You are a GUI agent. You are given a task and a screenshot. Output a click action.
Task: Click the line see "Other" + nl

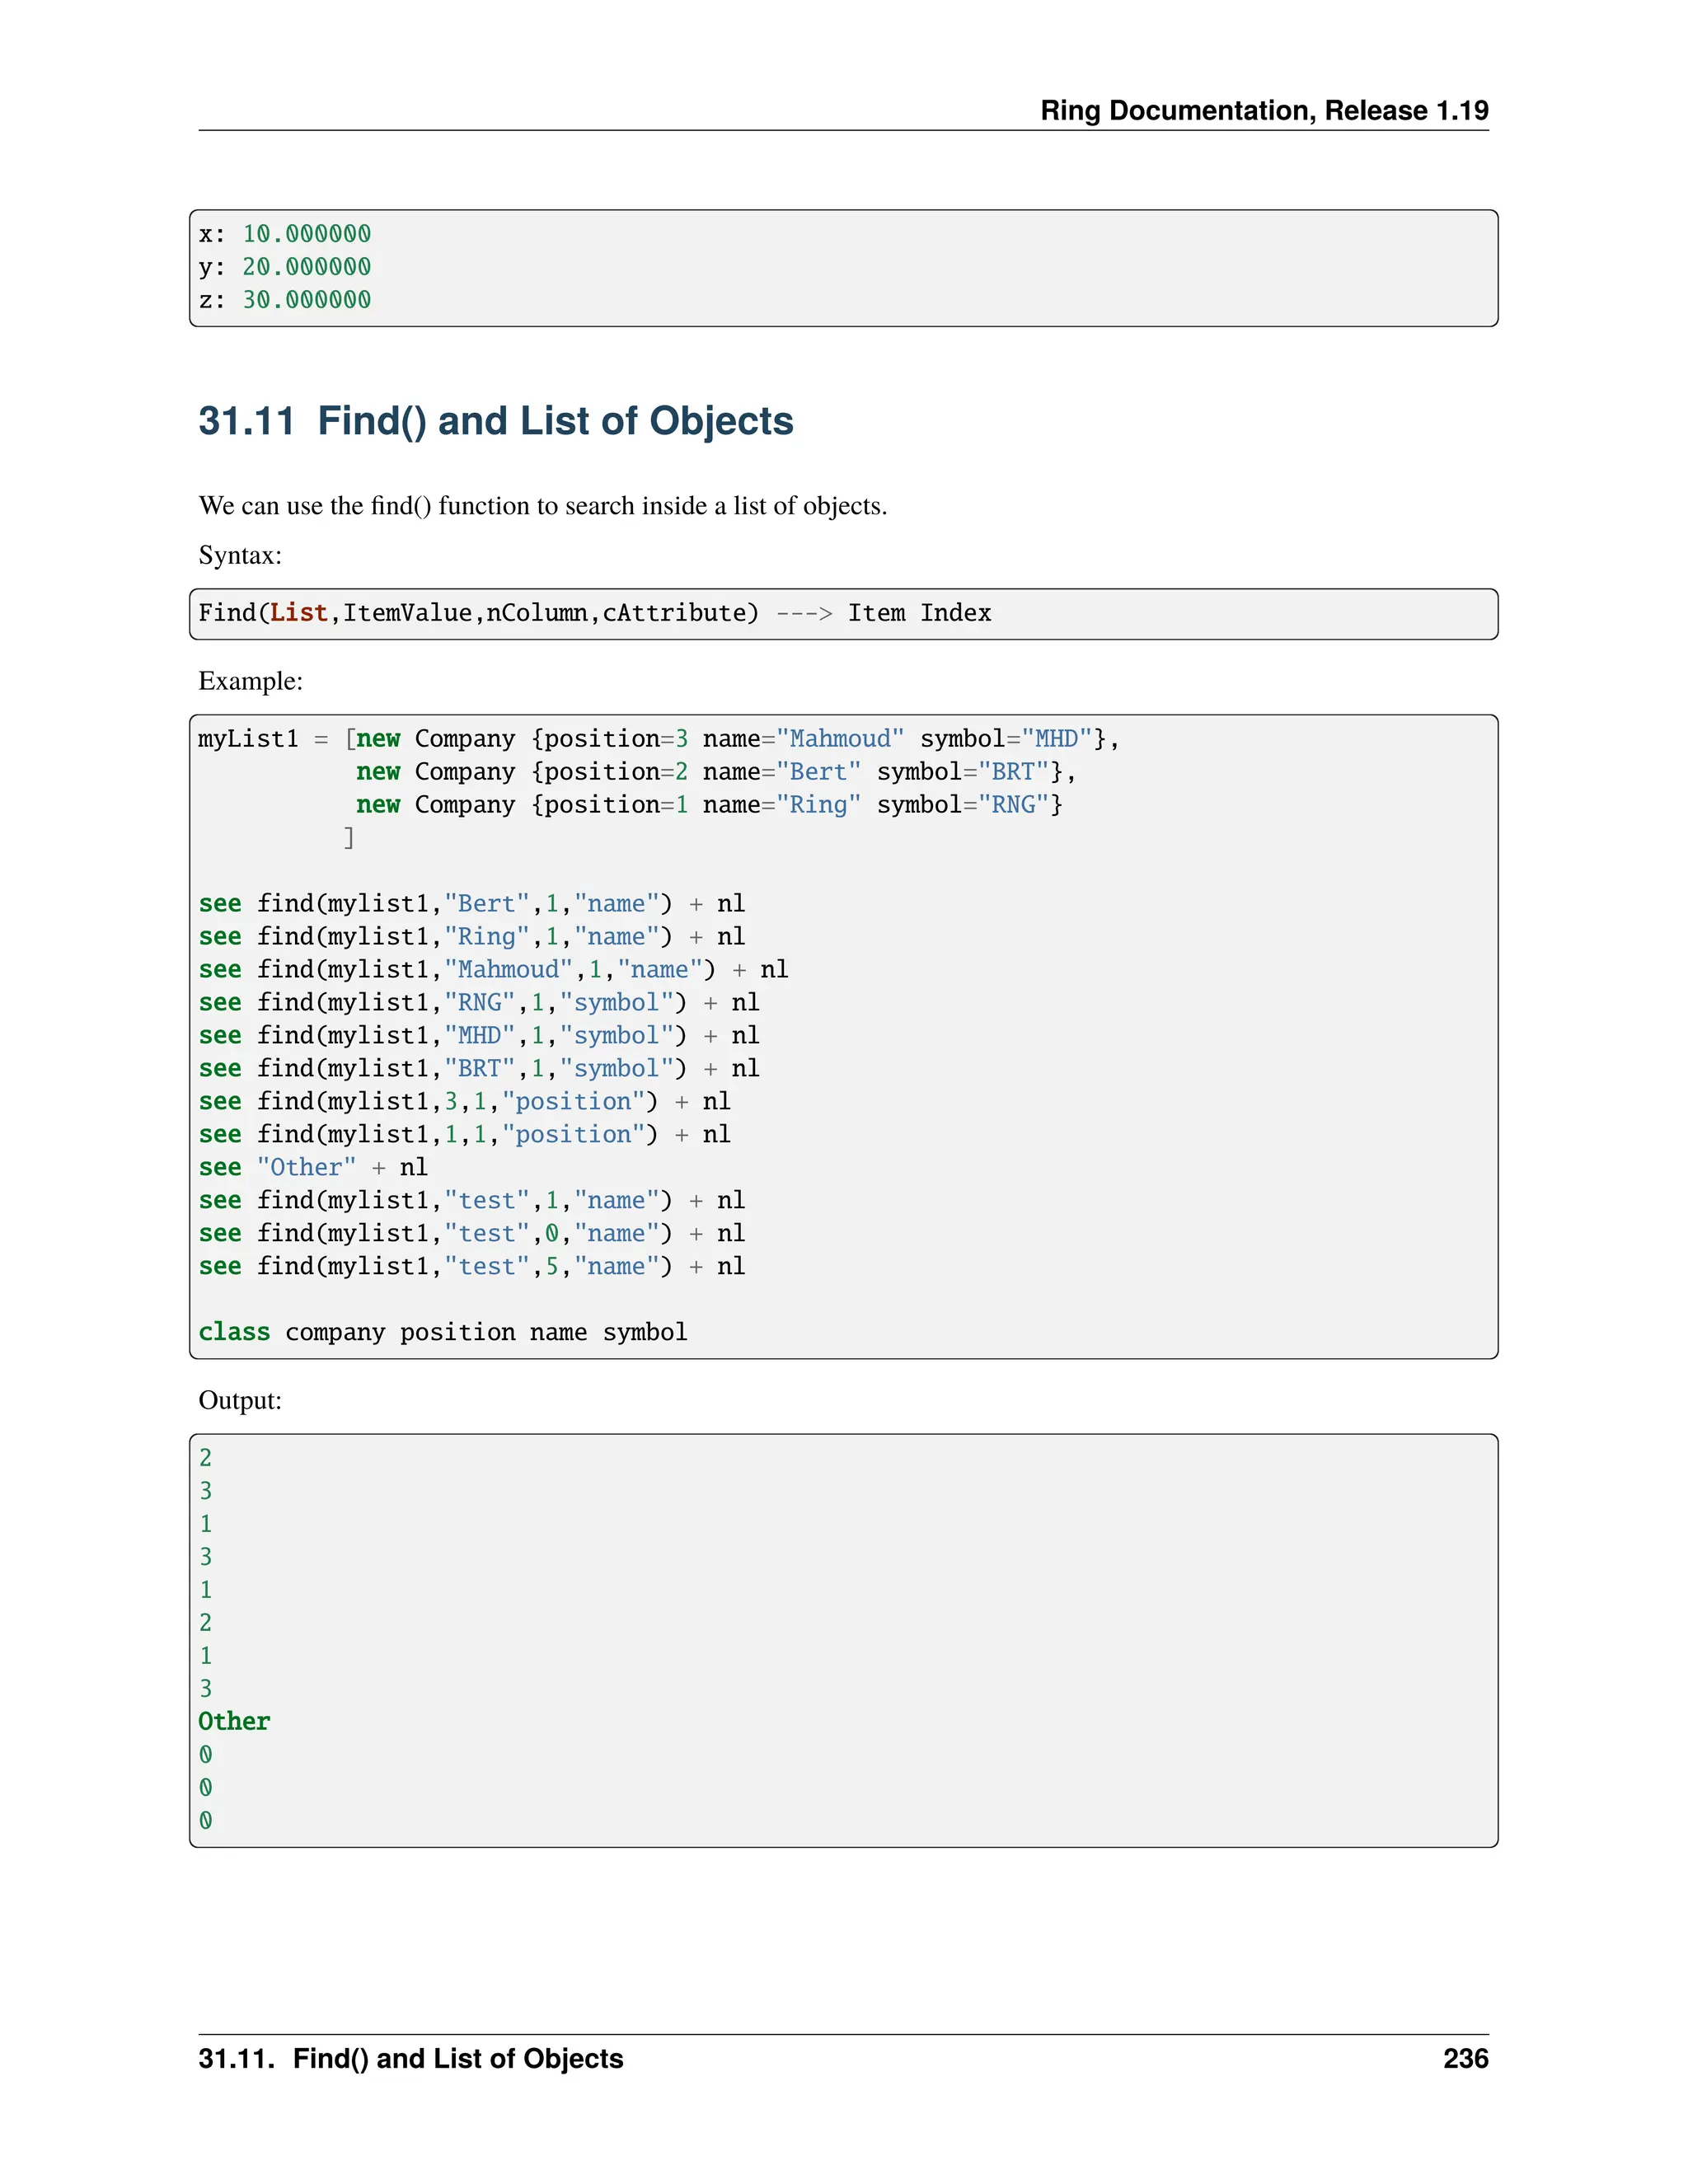313,1168
